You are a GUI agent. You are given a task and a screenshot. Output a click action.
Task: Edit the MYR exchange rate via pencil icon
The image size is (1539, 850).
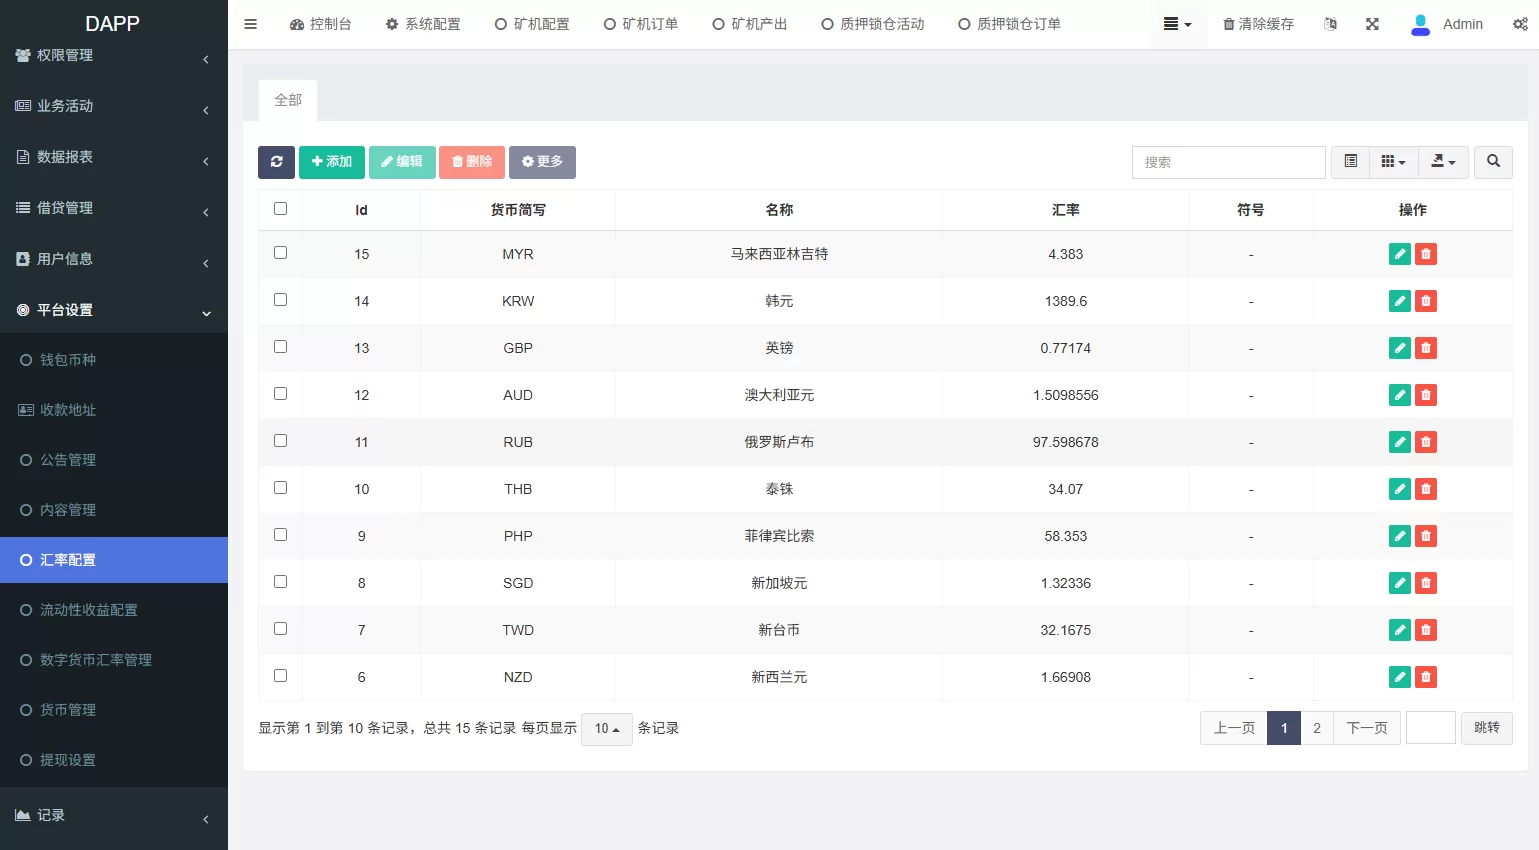[1399, 254]
